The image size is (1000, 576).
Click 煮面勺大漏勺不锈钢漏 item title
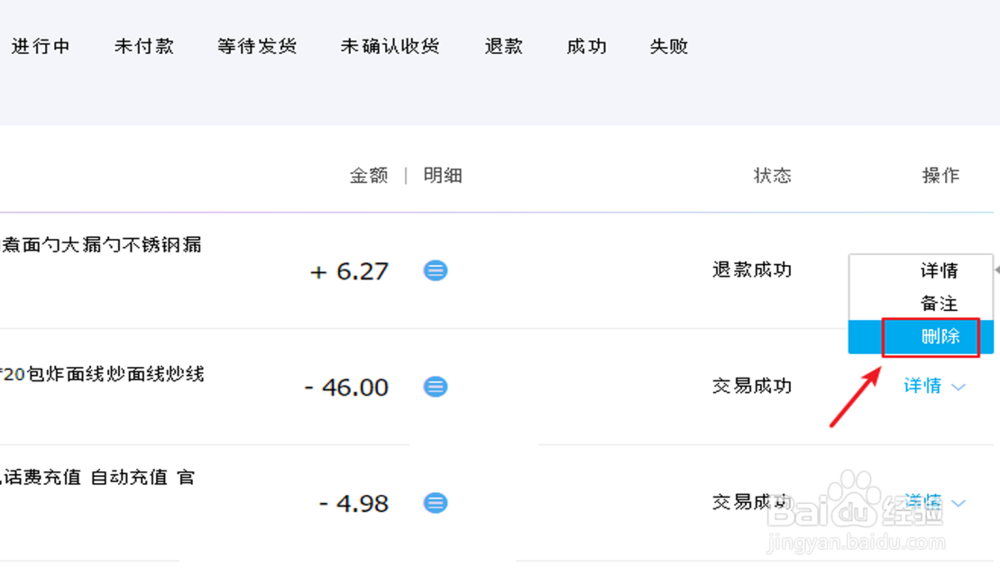pyautogui.click(x=101, y=245)
